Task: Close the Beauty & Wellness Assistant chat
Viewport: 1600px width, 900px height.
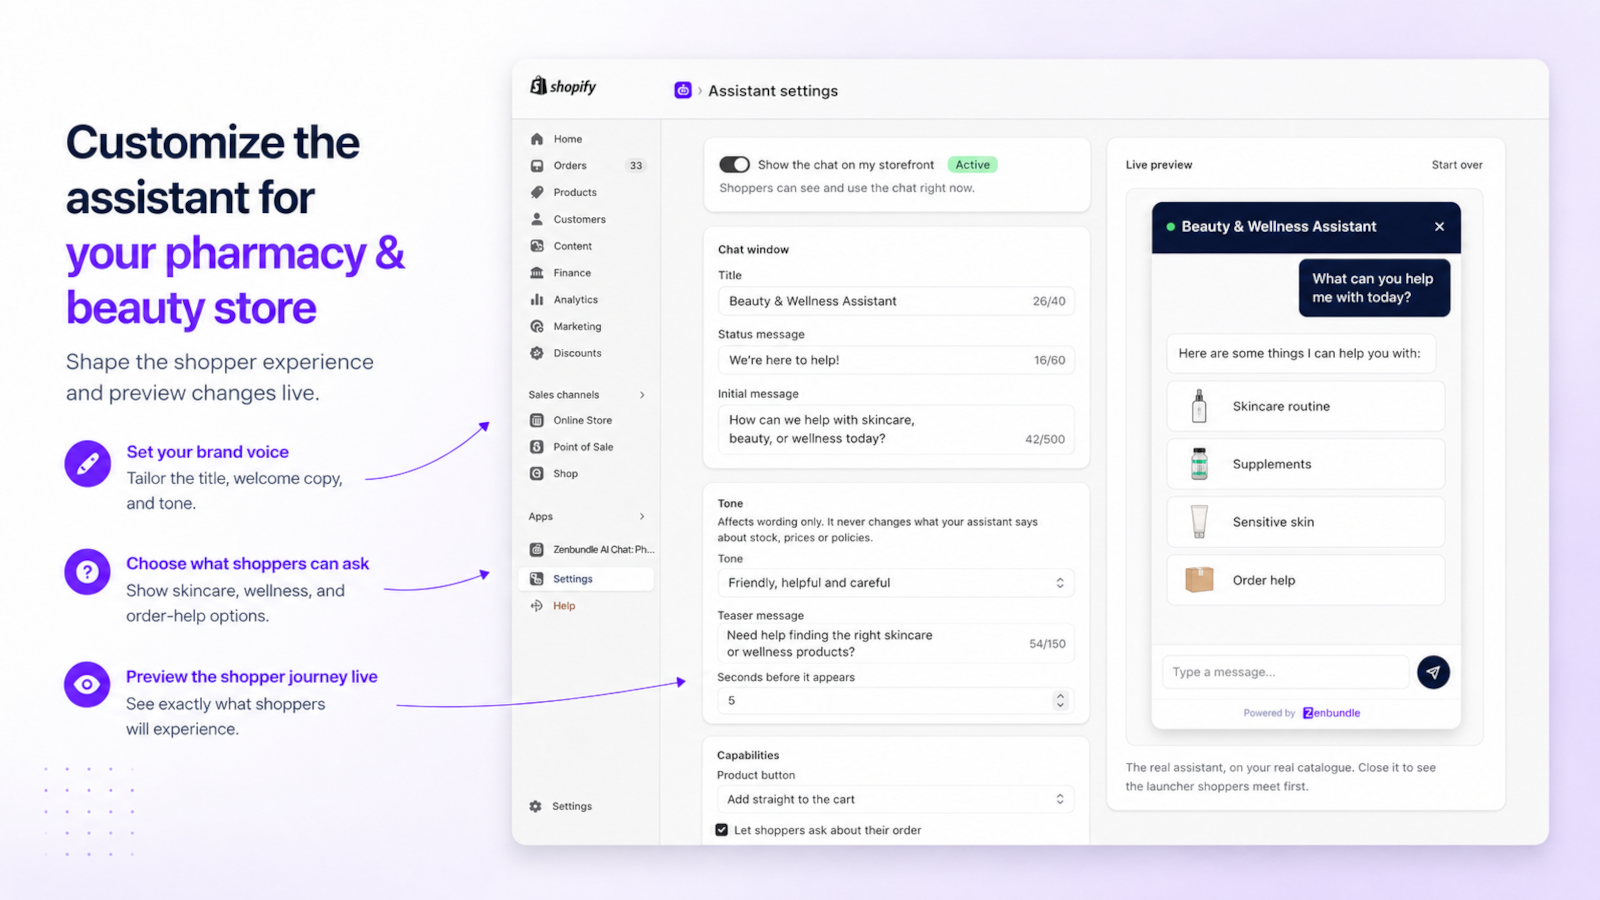Action: tap(1439, 227)
